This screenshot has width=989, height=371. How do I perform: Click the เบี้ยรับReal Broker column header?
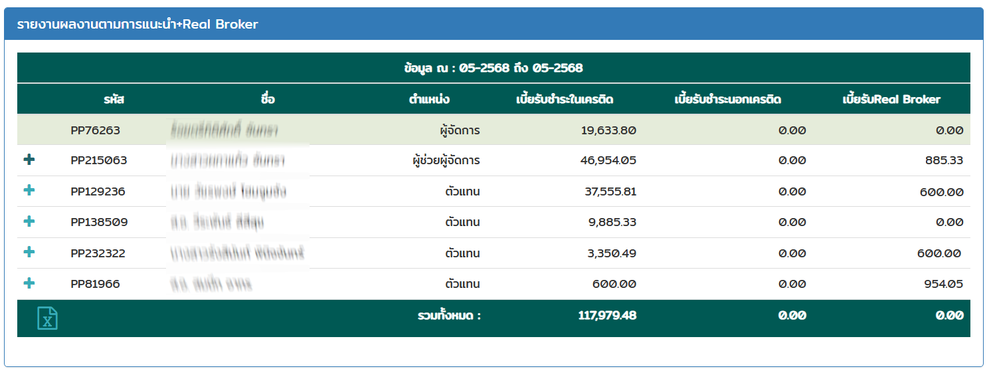tap(891, 100)
